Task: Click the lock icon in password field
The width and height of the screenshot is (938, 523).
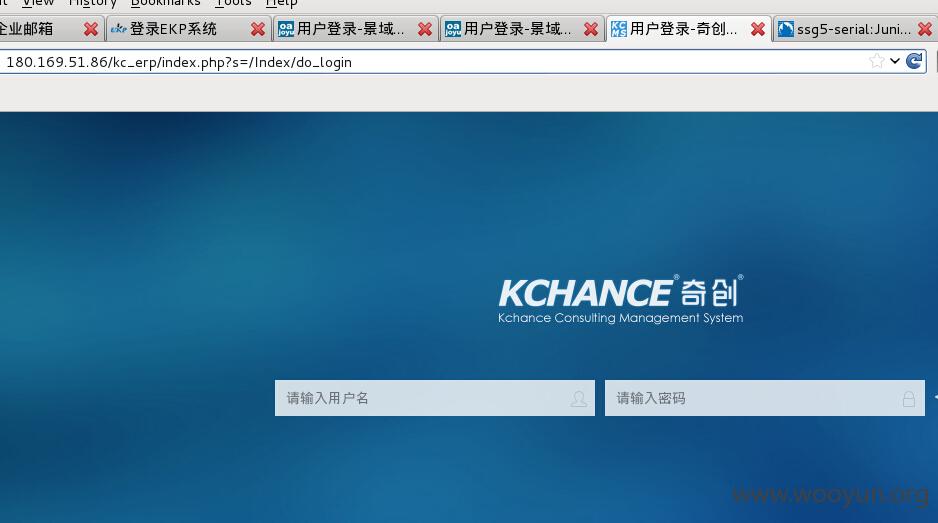Action: click(909, 399)
